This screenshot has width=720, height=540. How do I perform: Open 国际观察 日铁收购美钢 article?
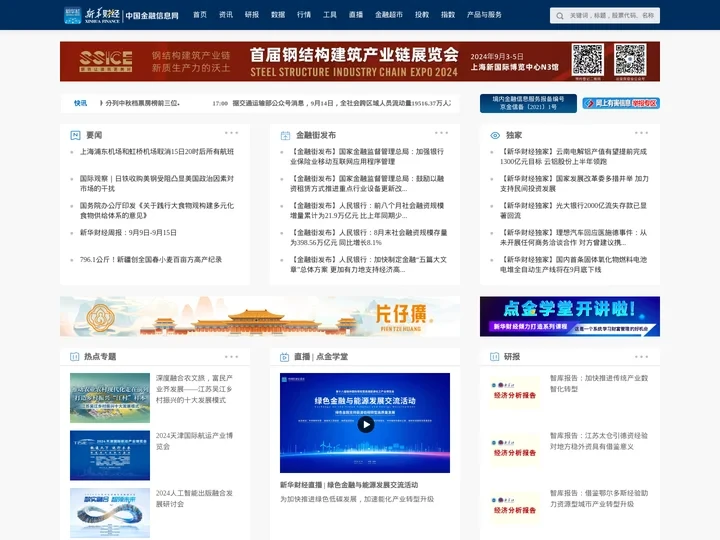click(x=157, y=184)
